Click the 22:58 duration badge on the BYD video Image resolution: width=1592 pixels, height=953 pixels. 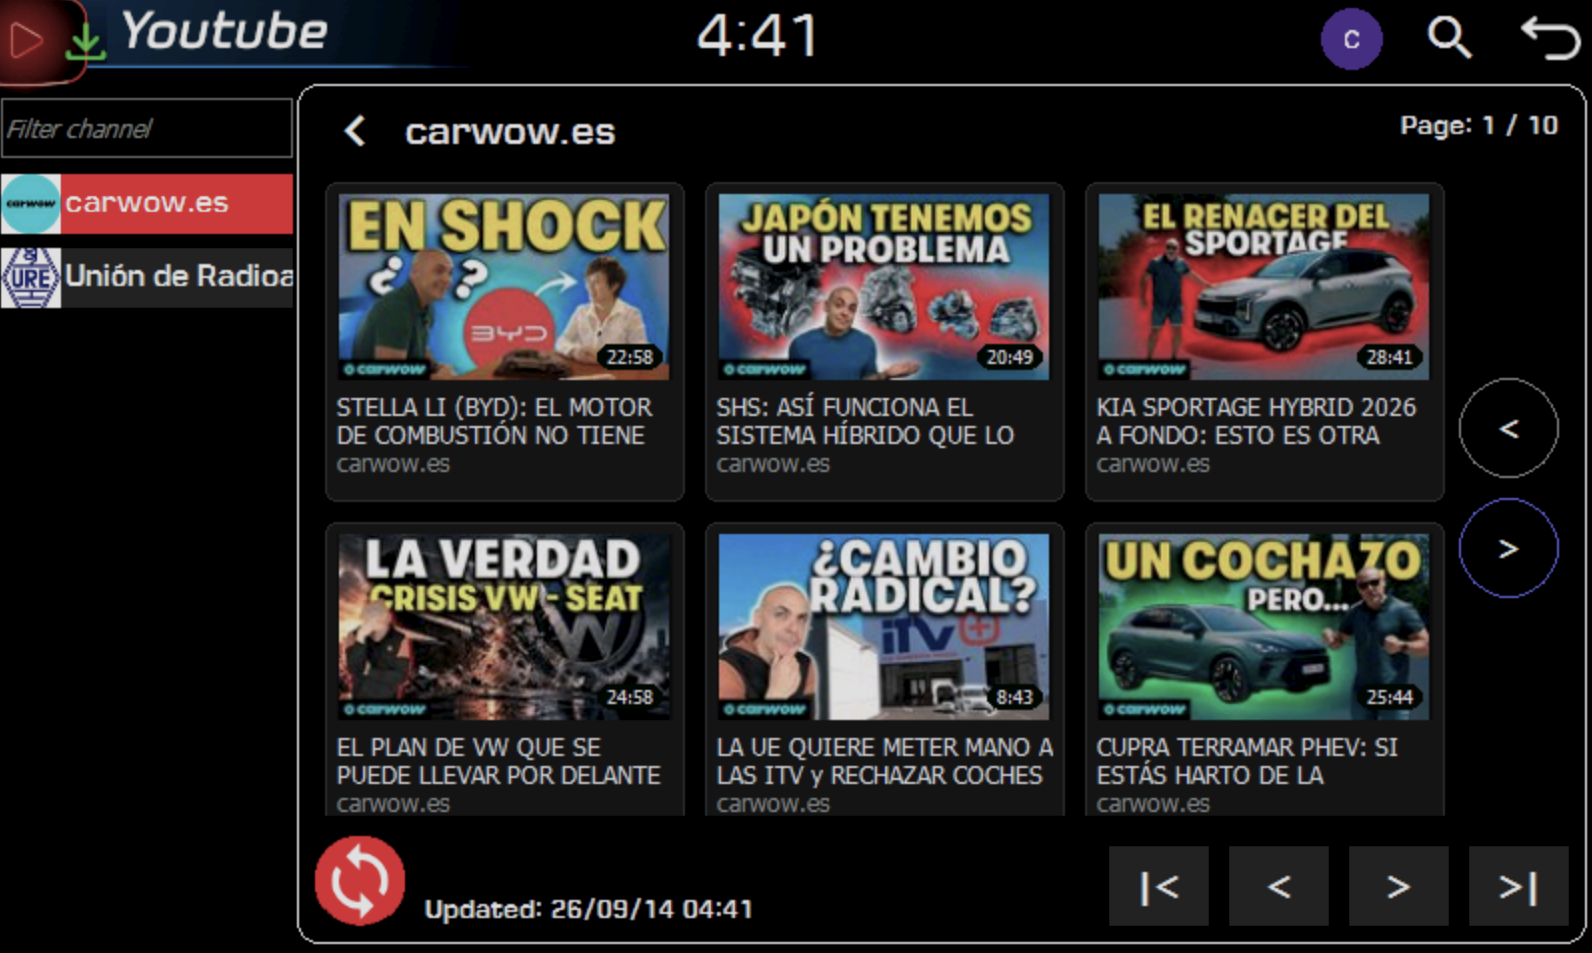(x=629, y=357)
